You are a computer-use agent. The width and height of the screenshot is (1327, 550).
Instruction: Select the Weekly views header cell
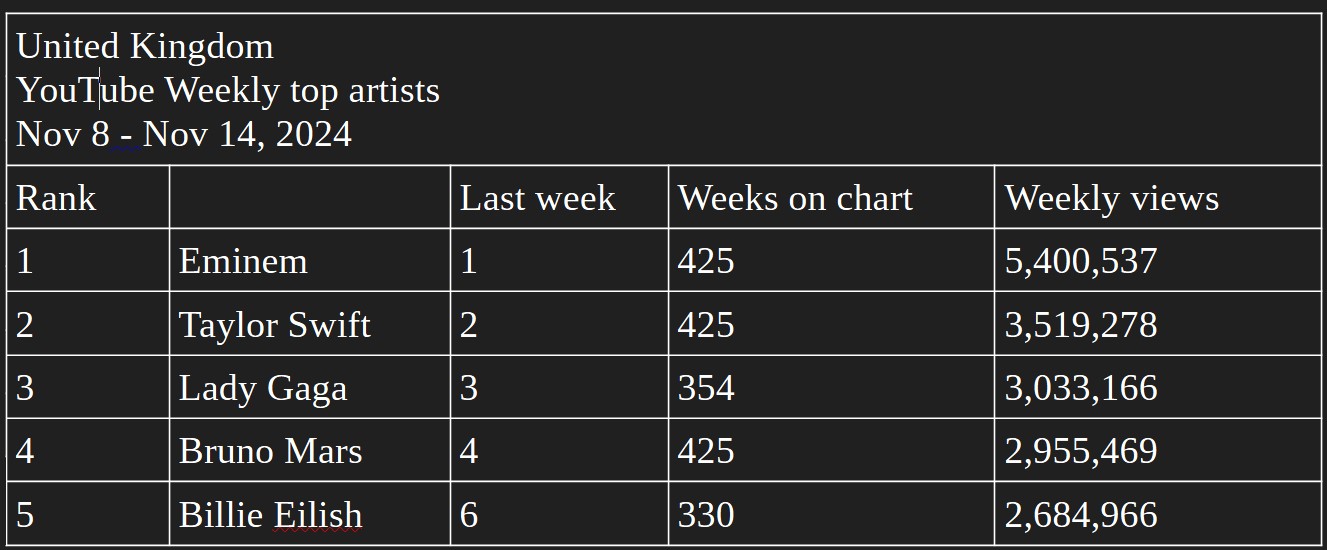pos(1158,197)
